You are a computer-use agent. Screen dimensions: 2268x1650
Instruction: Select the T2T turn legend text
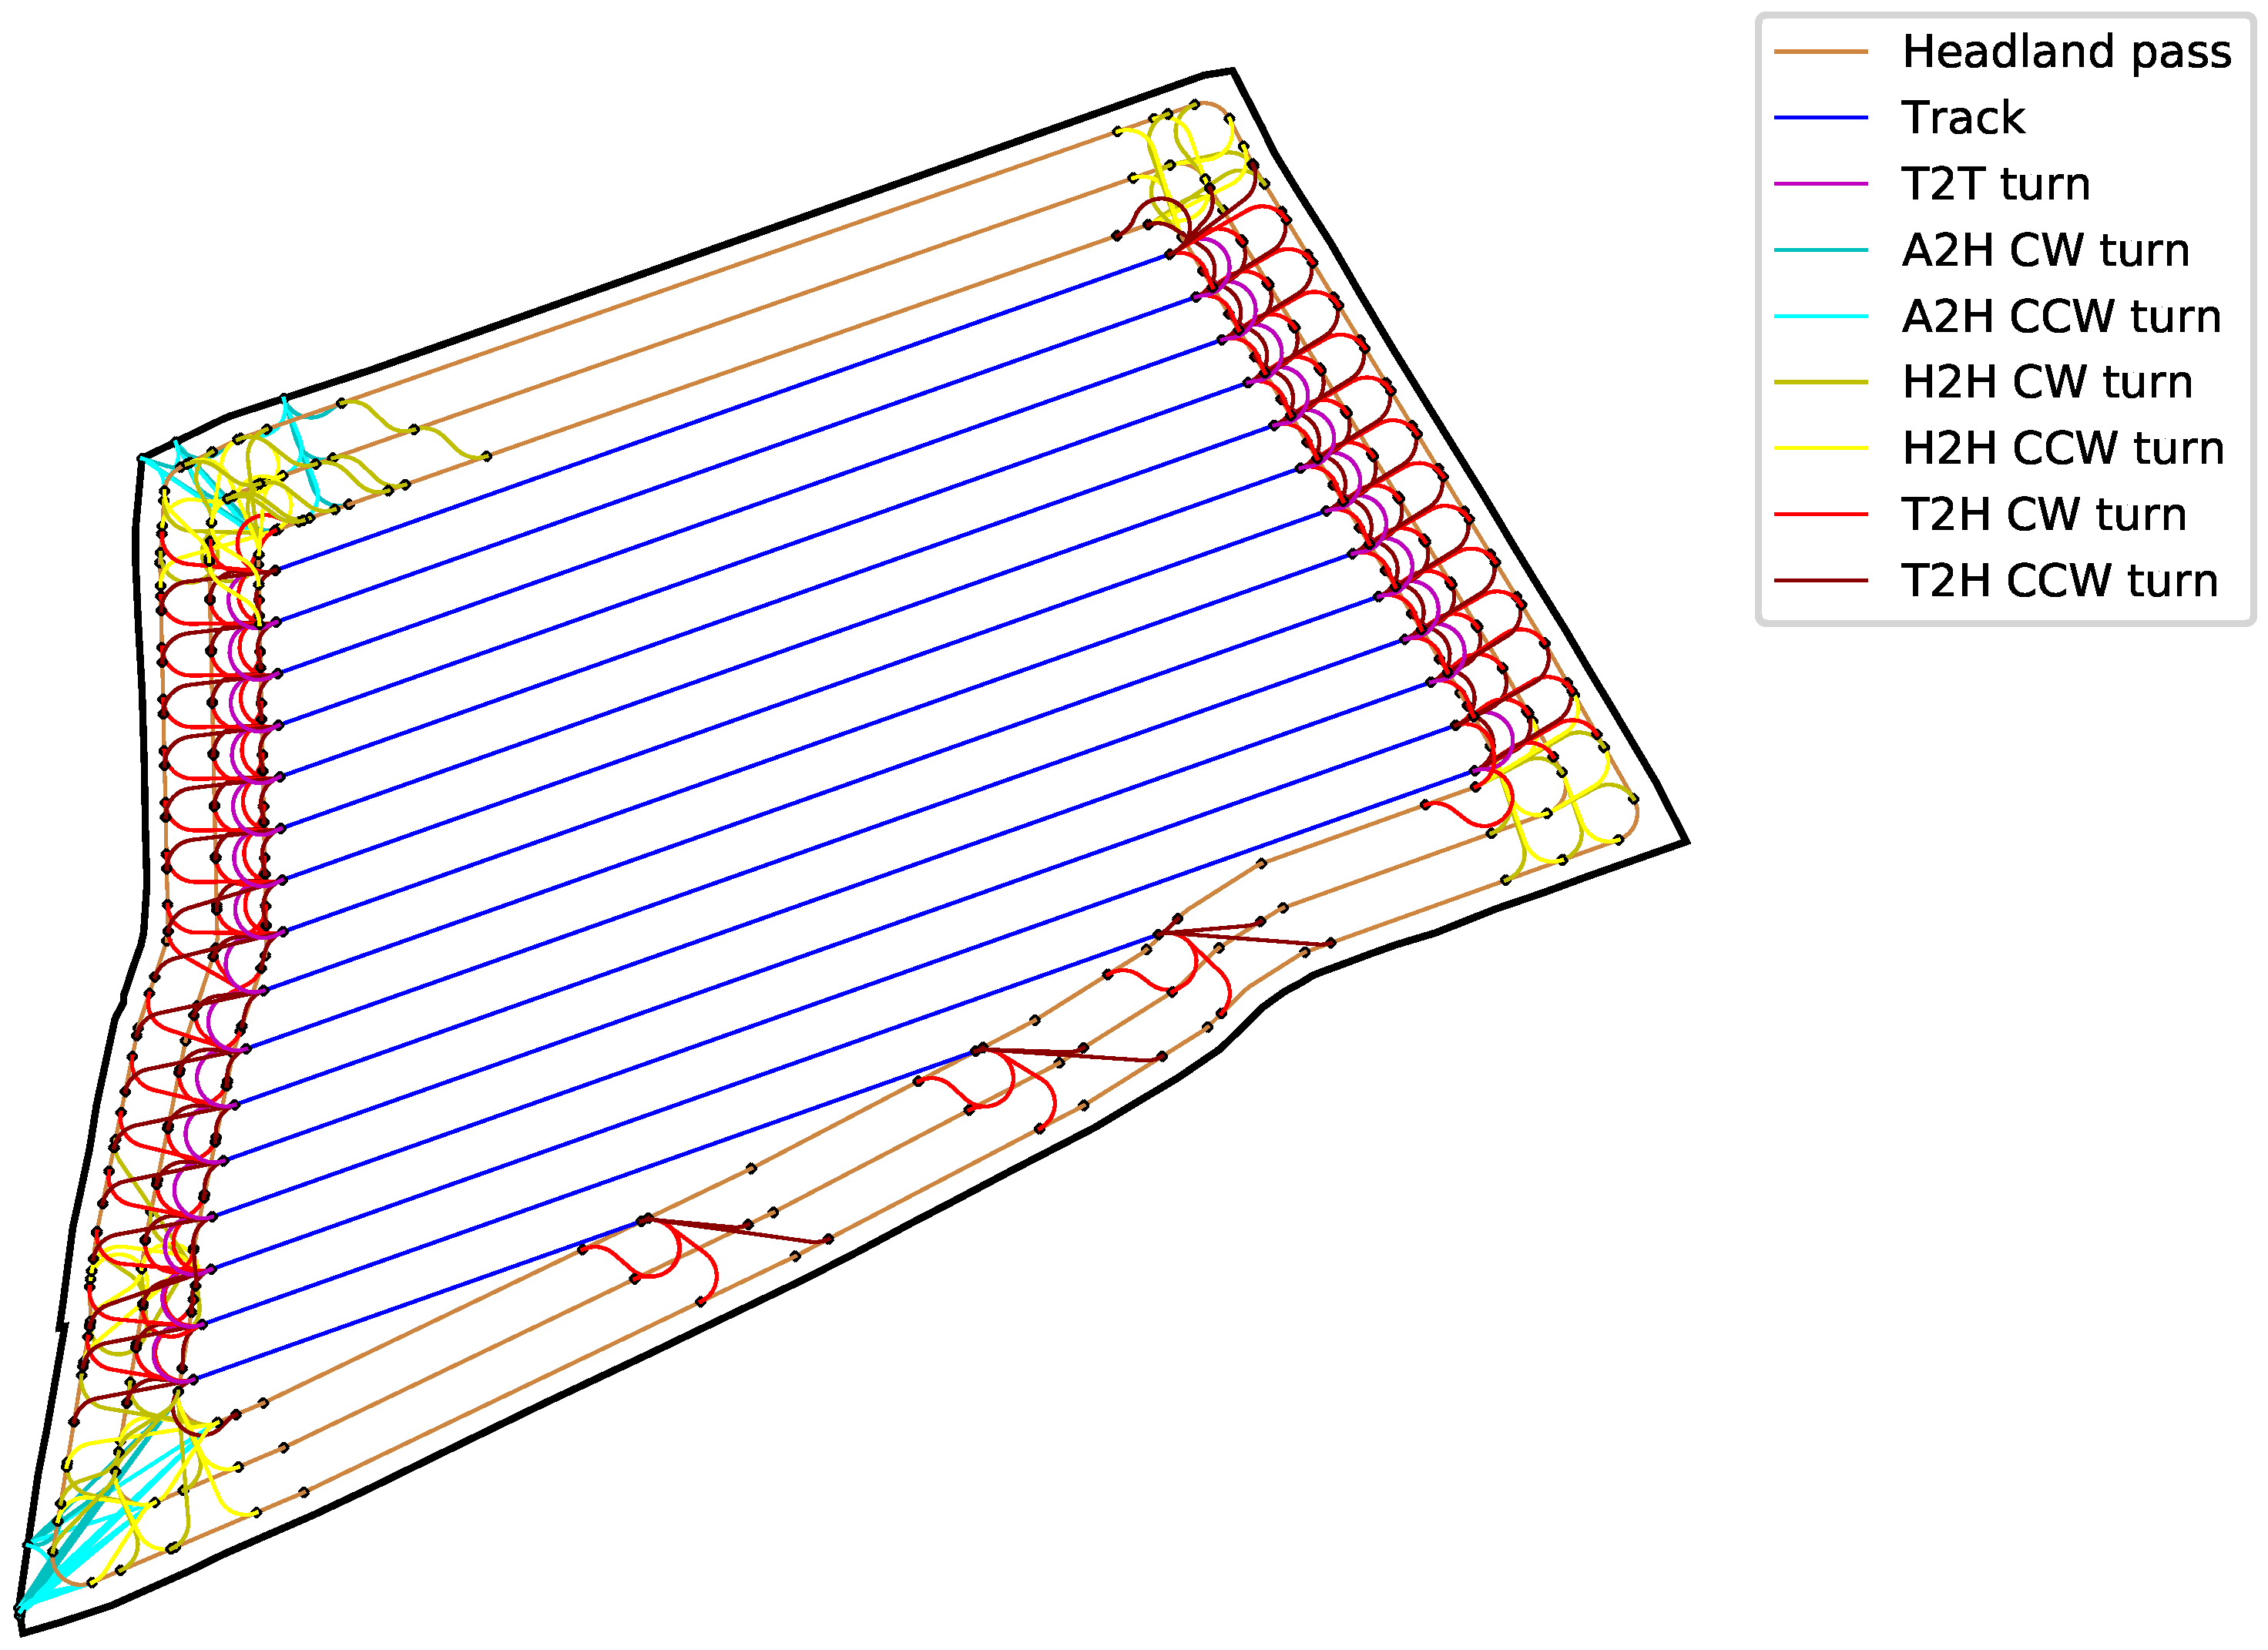pos(1995,184)
